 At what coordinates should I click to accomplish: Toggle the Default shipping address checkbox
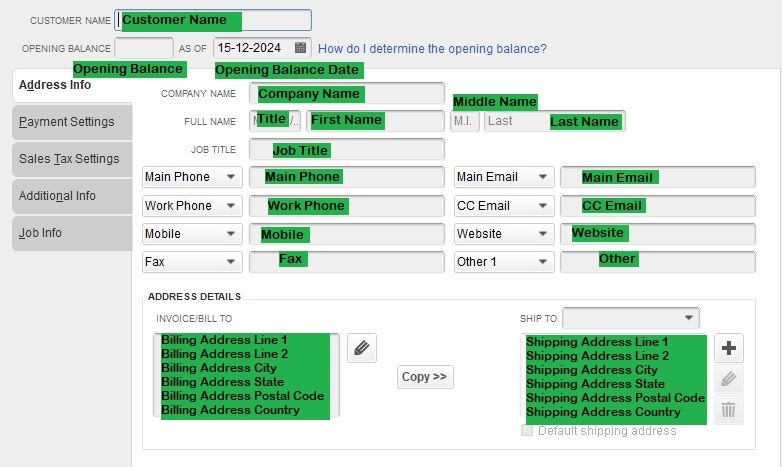[x=527, y=430]
